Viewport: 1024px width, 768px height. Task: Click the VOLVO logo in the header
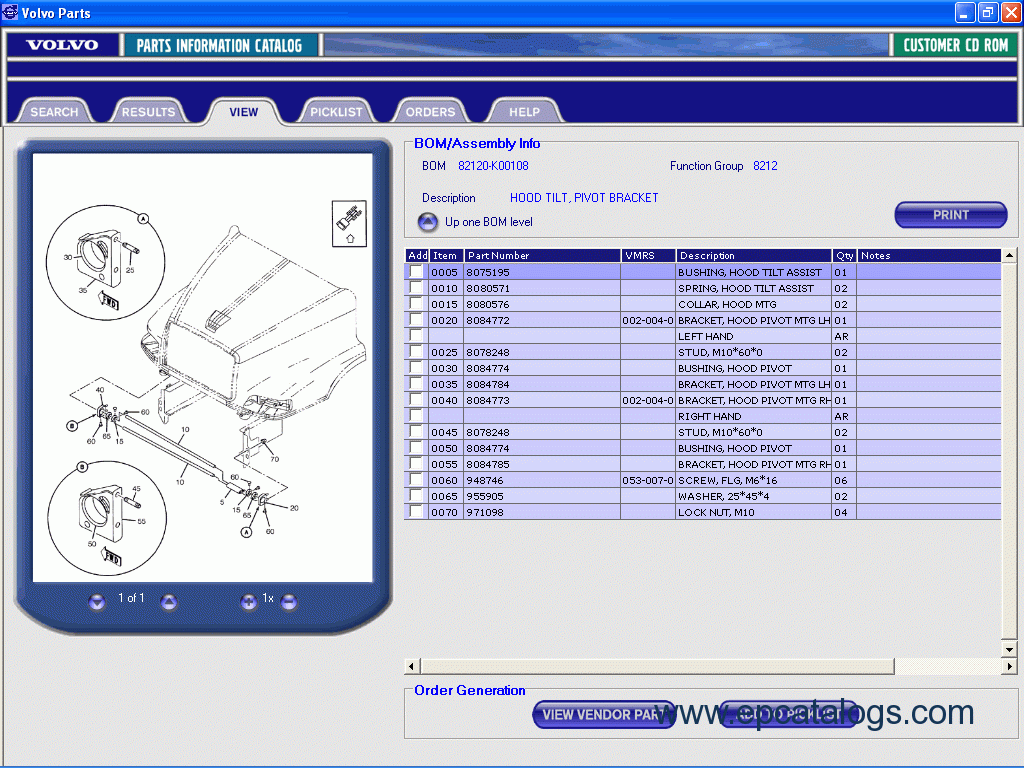[62, 45]
